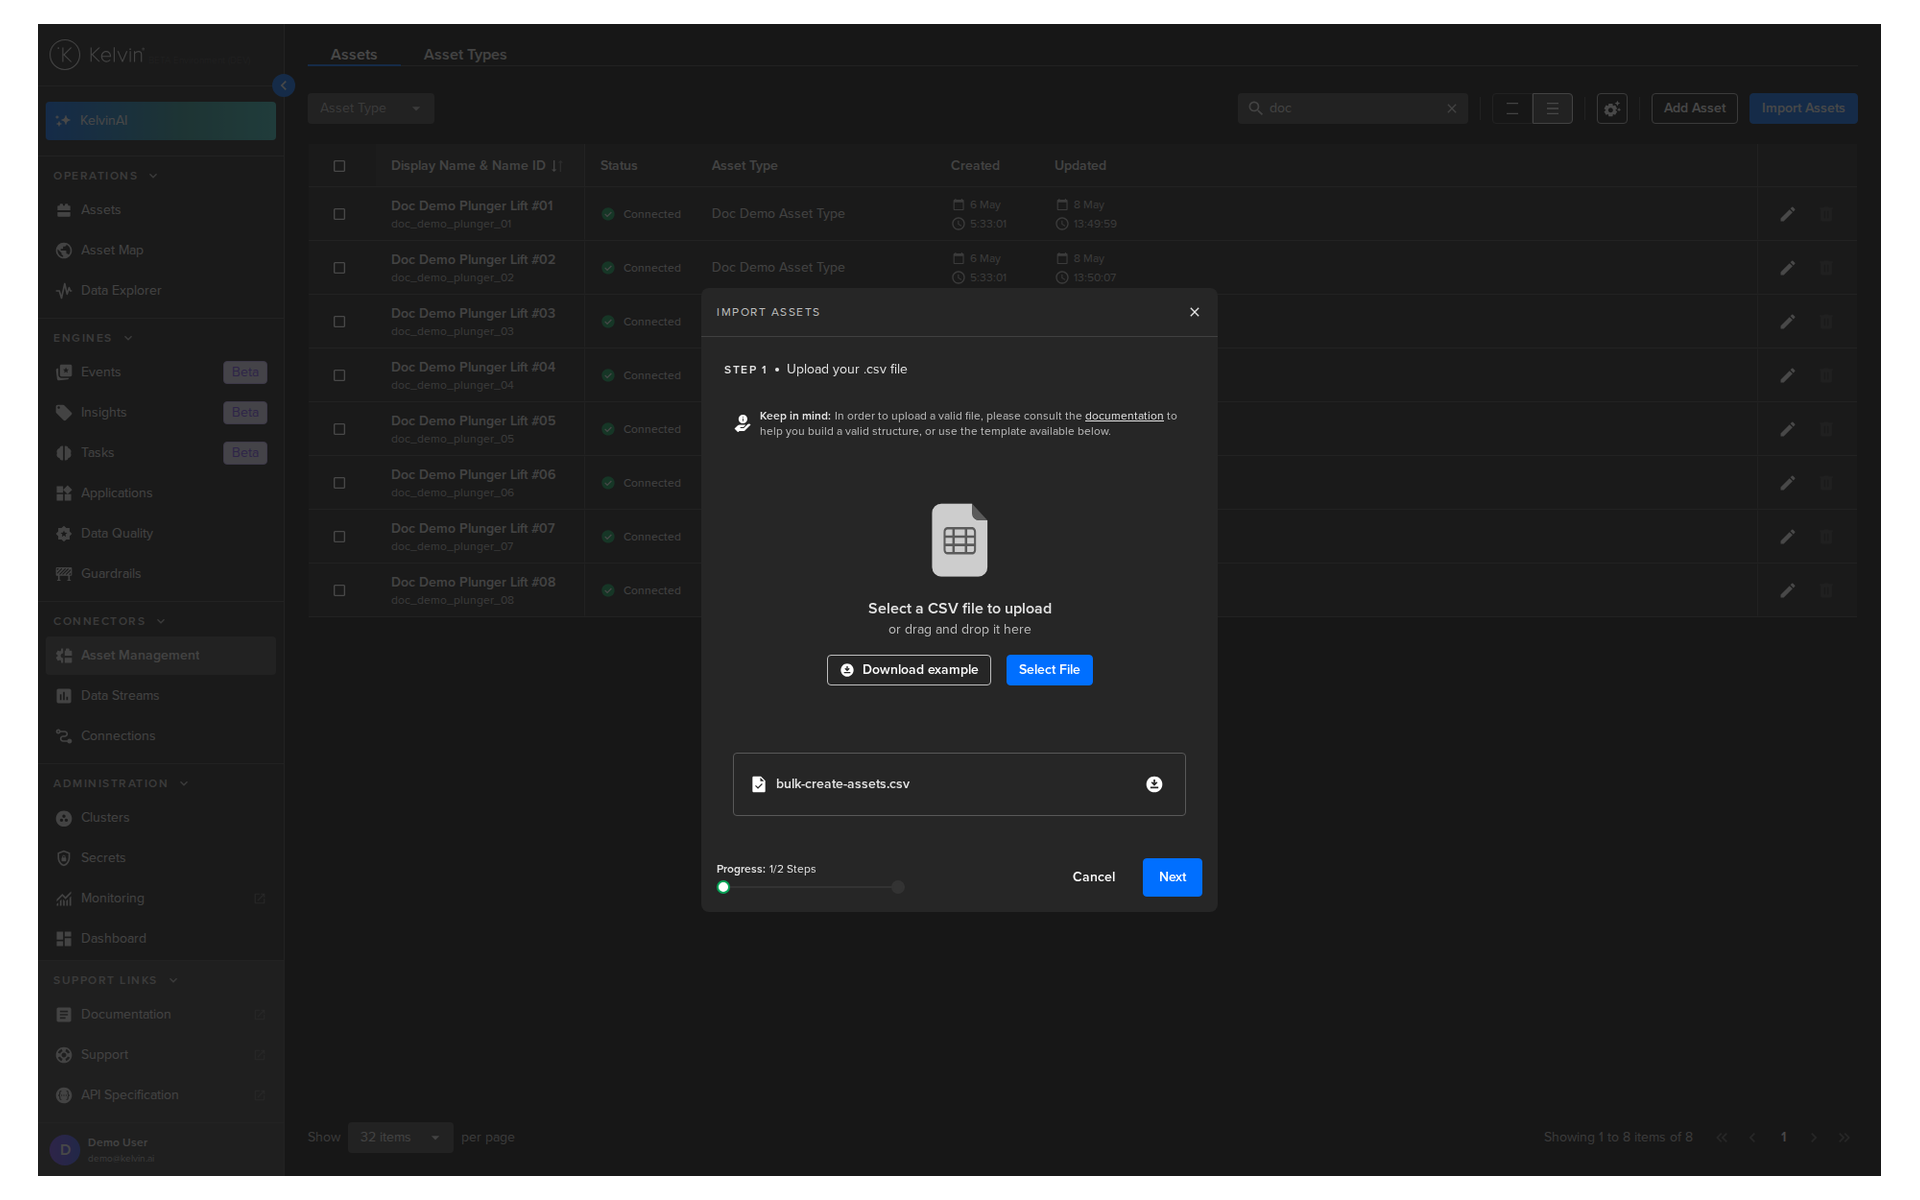The image size is (1920, 1200).
Task: Collapse the Operations section
Action: (153, 176)
